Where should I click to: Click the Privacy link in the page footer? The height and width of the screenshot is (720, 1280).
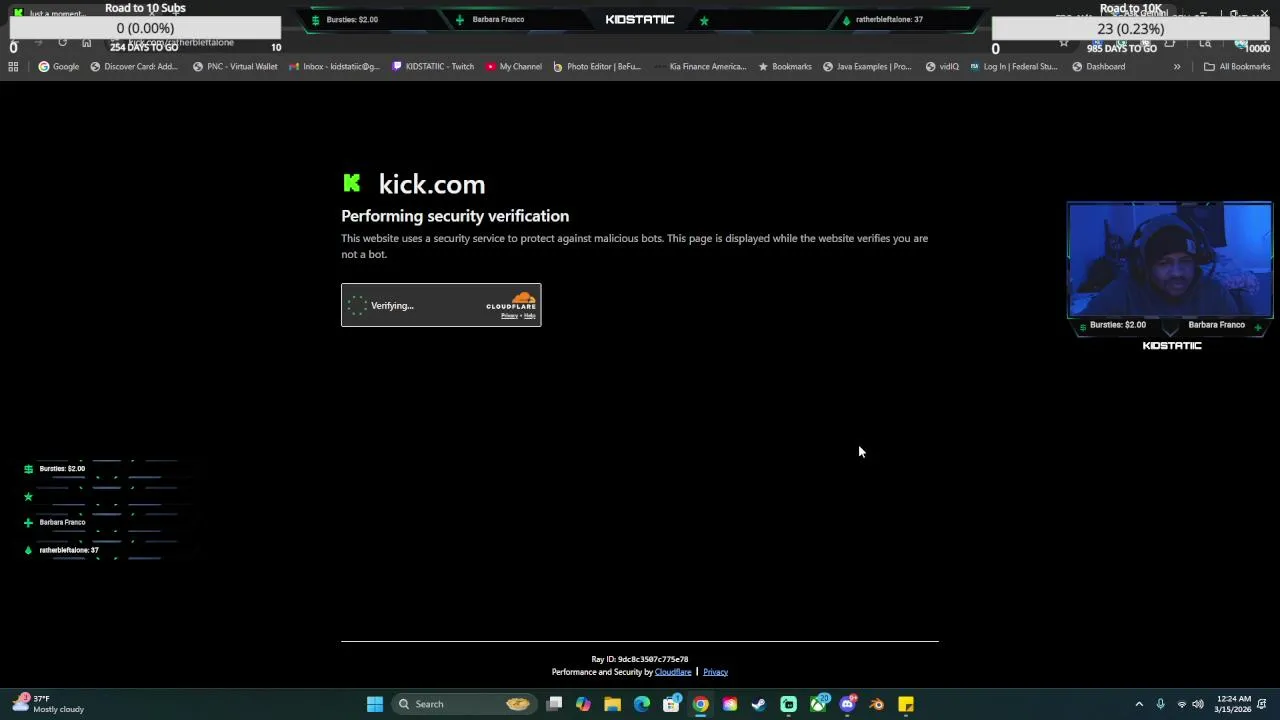click(x=715, y=672)
